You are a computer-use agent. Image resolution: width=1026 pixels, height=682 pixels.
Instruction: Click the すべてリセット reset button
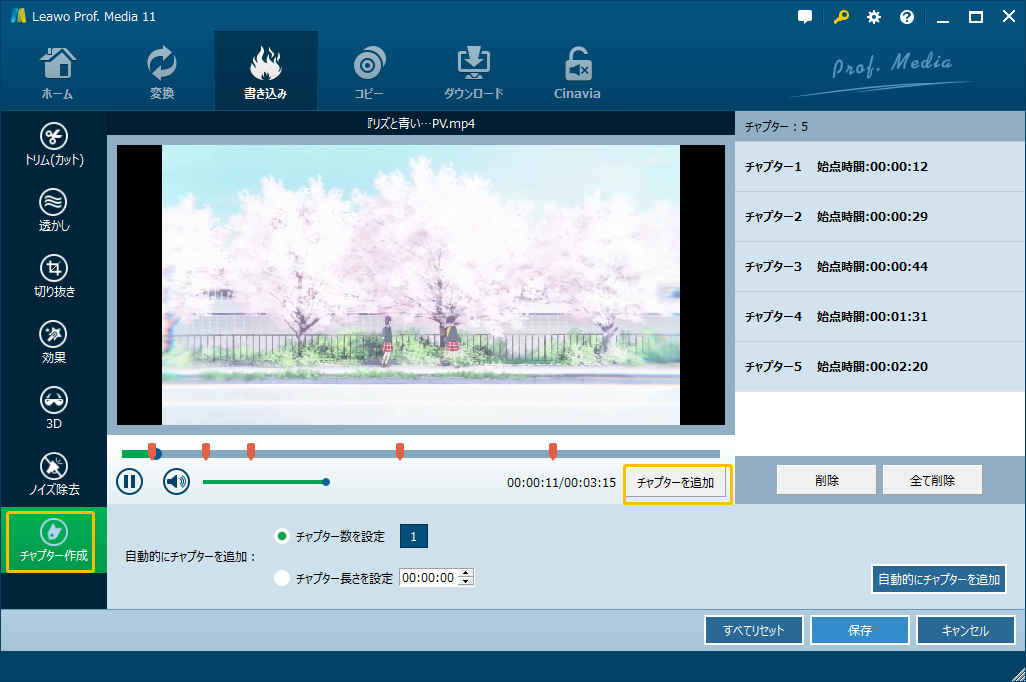point(754,630)
